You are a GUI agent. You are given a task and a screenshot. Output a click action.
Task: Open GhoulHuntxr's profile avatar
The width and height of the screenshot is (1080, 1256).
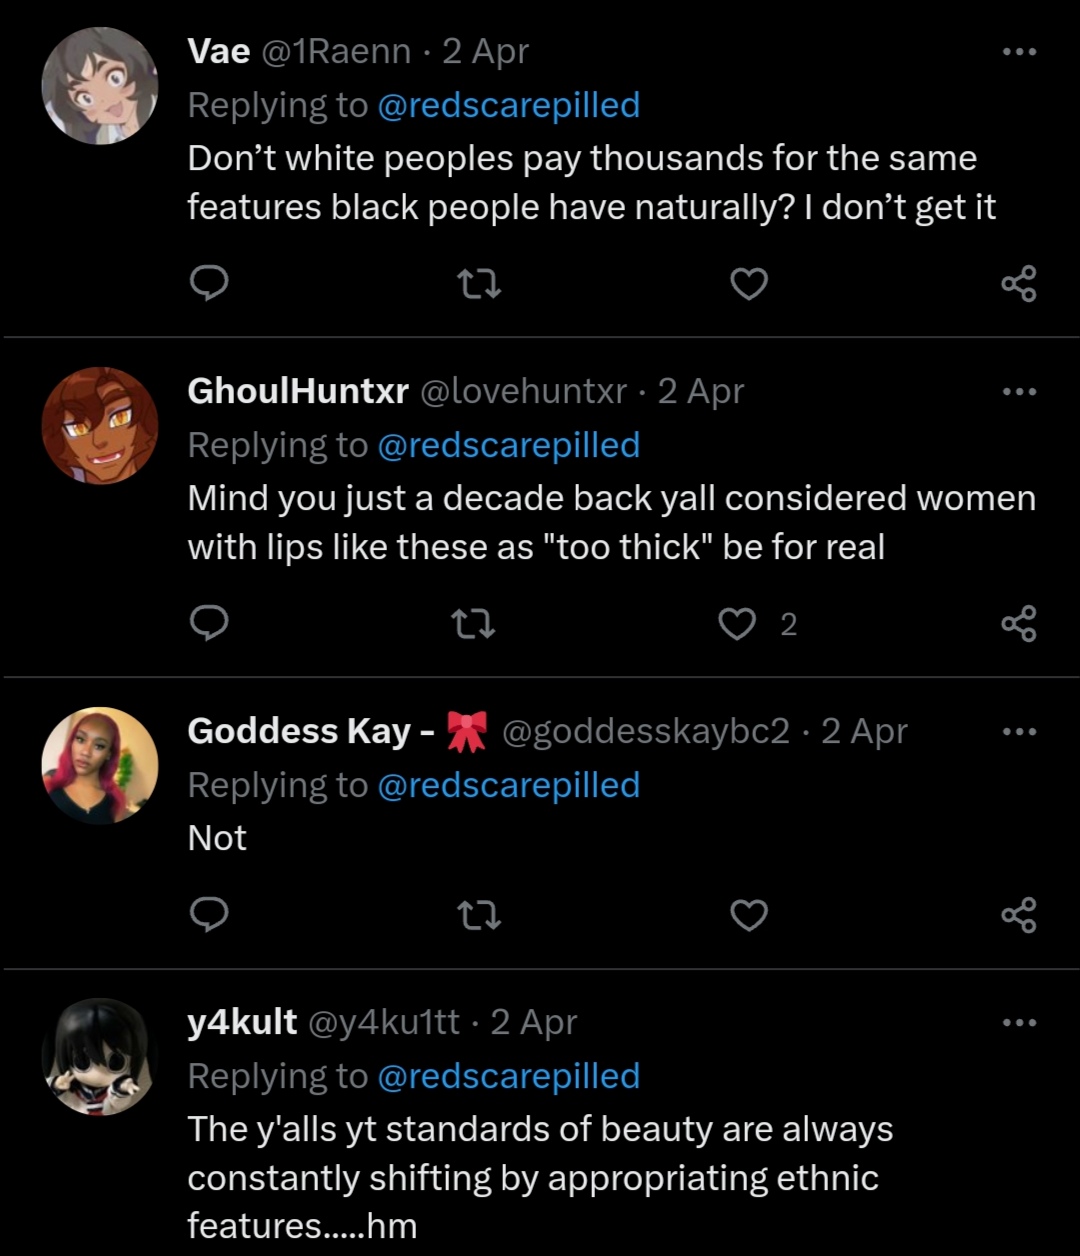100,425
